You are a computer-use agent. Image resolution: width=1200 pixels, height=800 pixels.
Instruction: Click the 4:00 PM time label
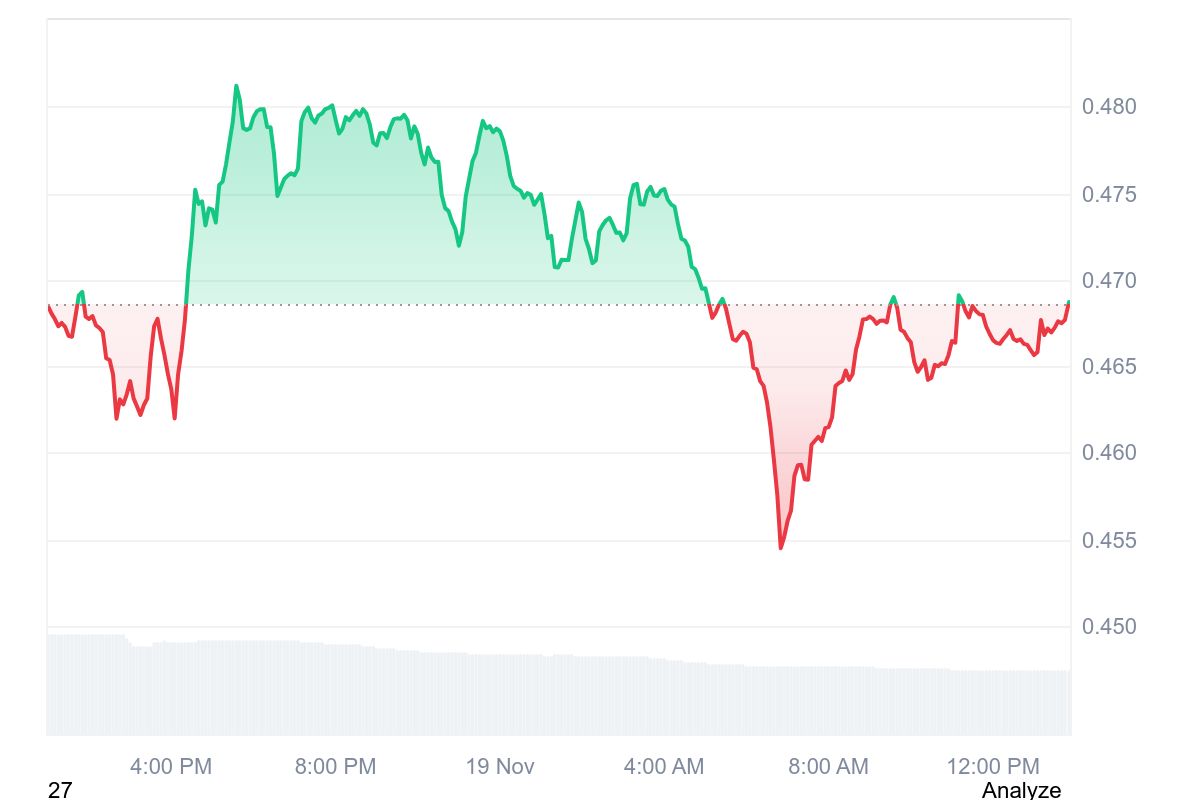pos(171,767)
